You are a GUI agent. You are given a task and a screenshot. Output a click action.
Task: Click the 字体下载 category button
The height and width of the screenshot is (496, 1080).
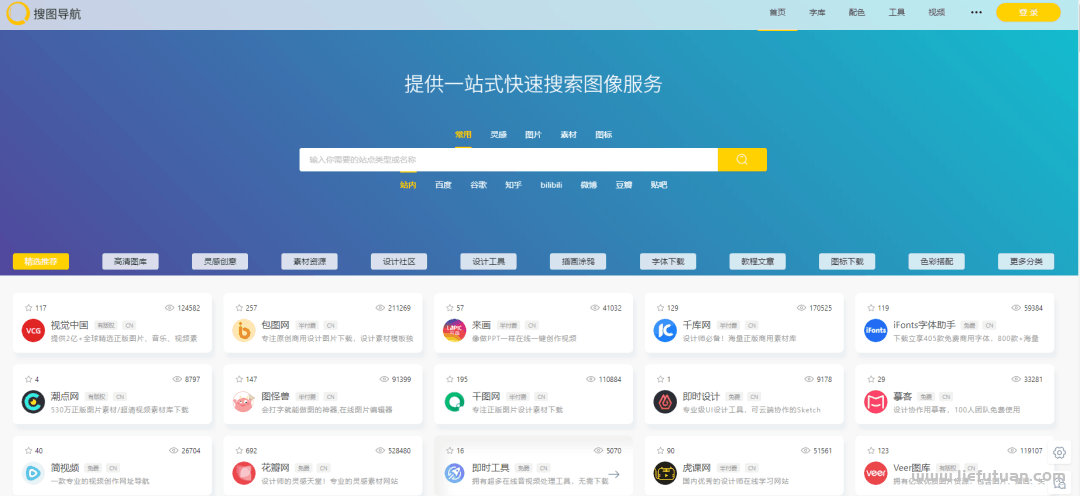pos(667,261)
